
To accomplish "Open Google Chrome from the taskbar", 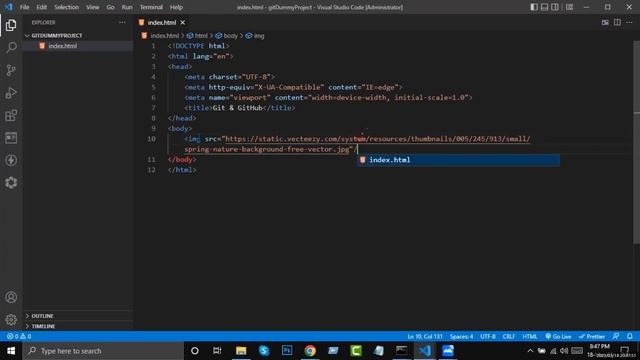I will tap(310, 351).
